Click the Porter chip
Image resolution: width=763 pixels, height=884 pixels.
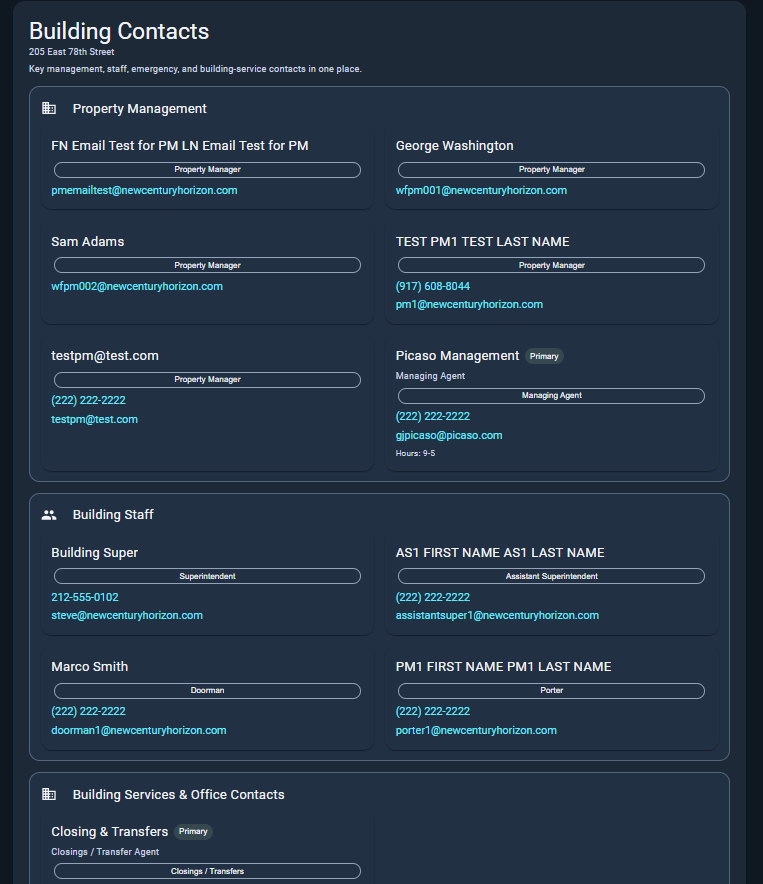coord(551,691)
